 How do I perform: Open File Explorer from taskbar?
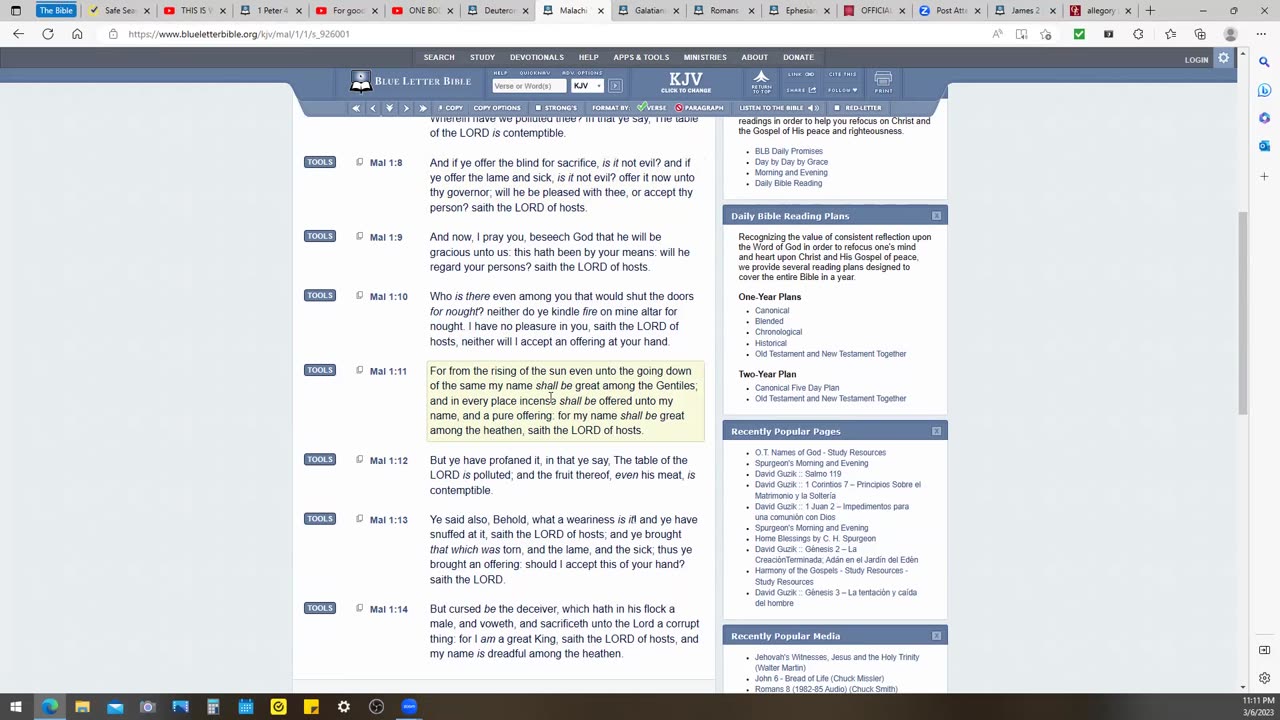pos(82,707)
